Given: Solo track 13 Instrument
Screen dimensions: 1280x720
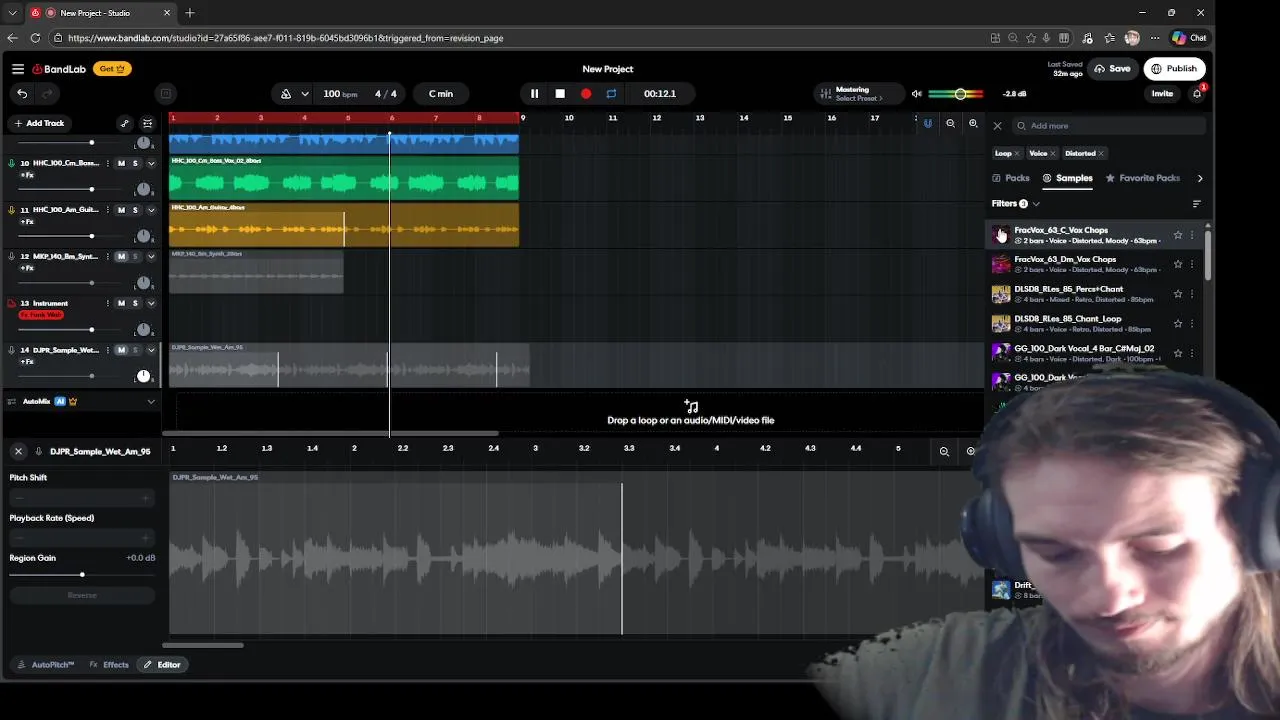Looking at the screenshot, I should point(135,303).
